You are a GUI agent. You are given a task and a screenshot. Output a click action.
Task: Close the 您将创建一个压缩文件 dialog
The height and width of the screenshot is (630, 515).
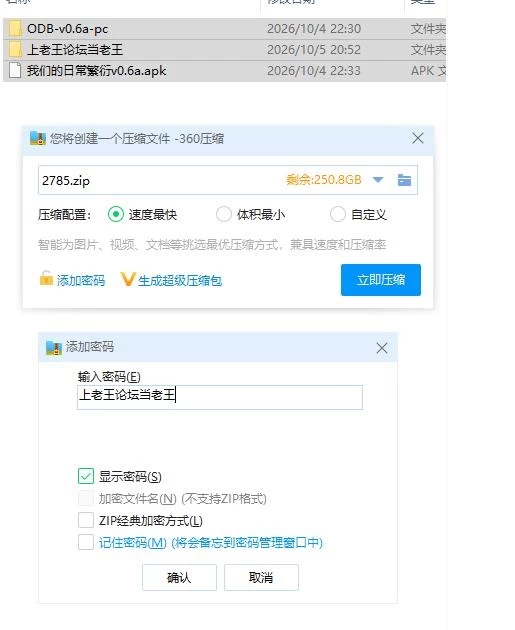pyautogui.click(x=418, y=138)
